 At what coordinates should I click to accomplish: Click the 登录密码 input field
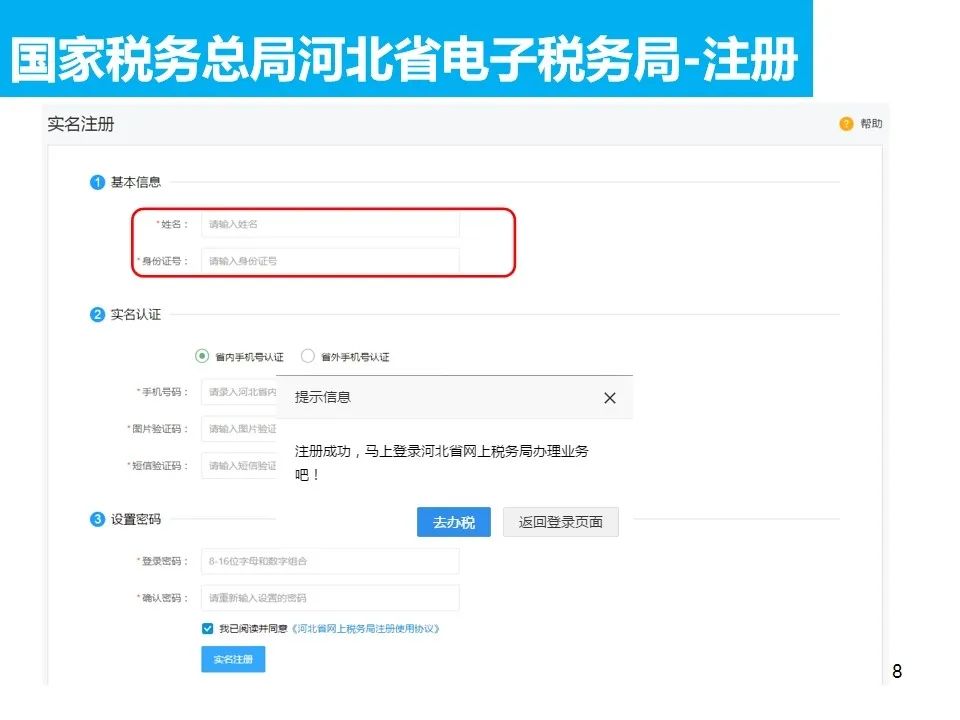tap(330, 561)
